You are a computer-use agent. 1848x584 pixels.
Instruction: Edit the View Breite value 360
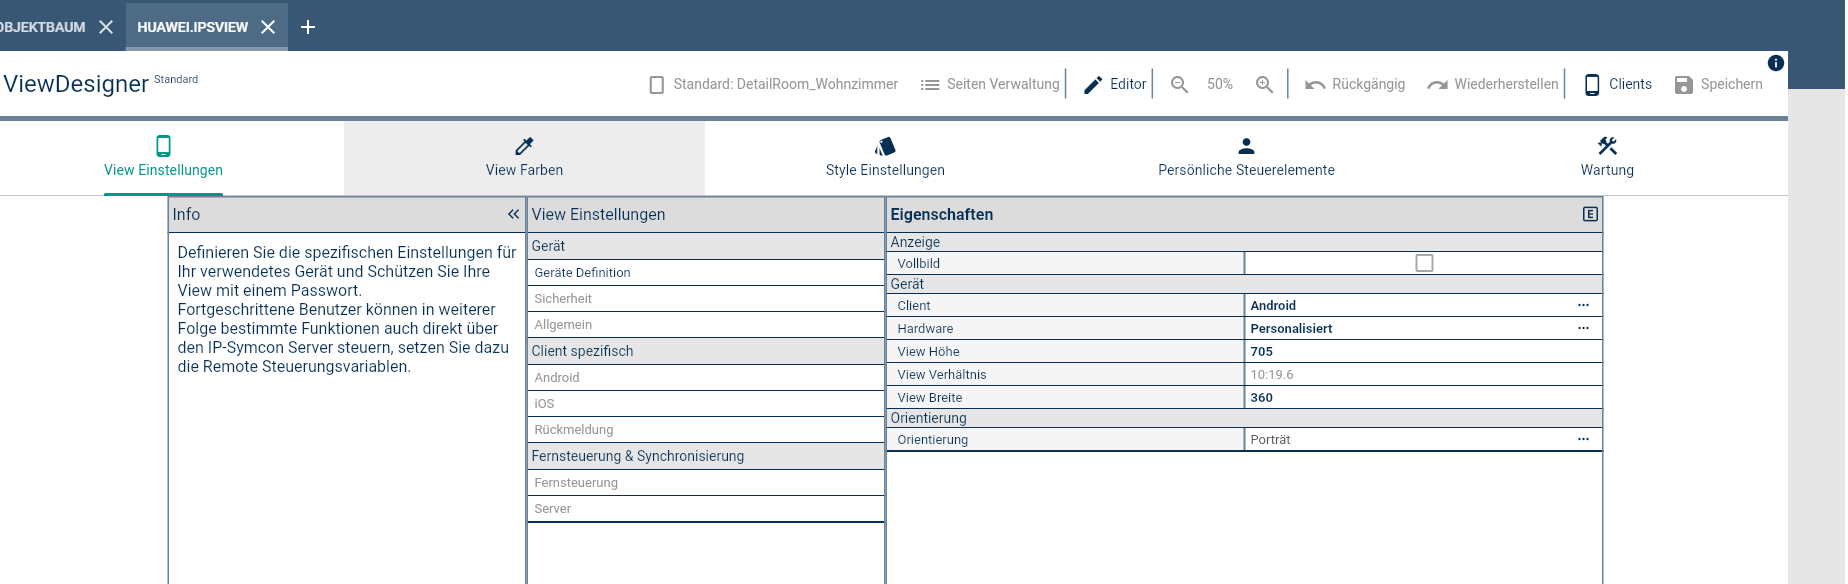(1423, 398)
